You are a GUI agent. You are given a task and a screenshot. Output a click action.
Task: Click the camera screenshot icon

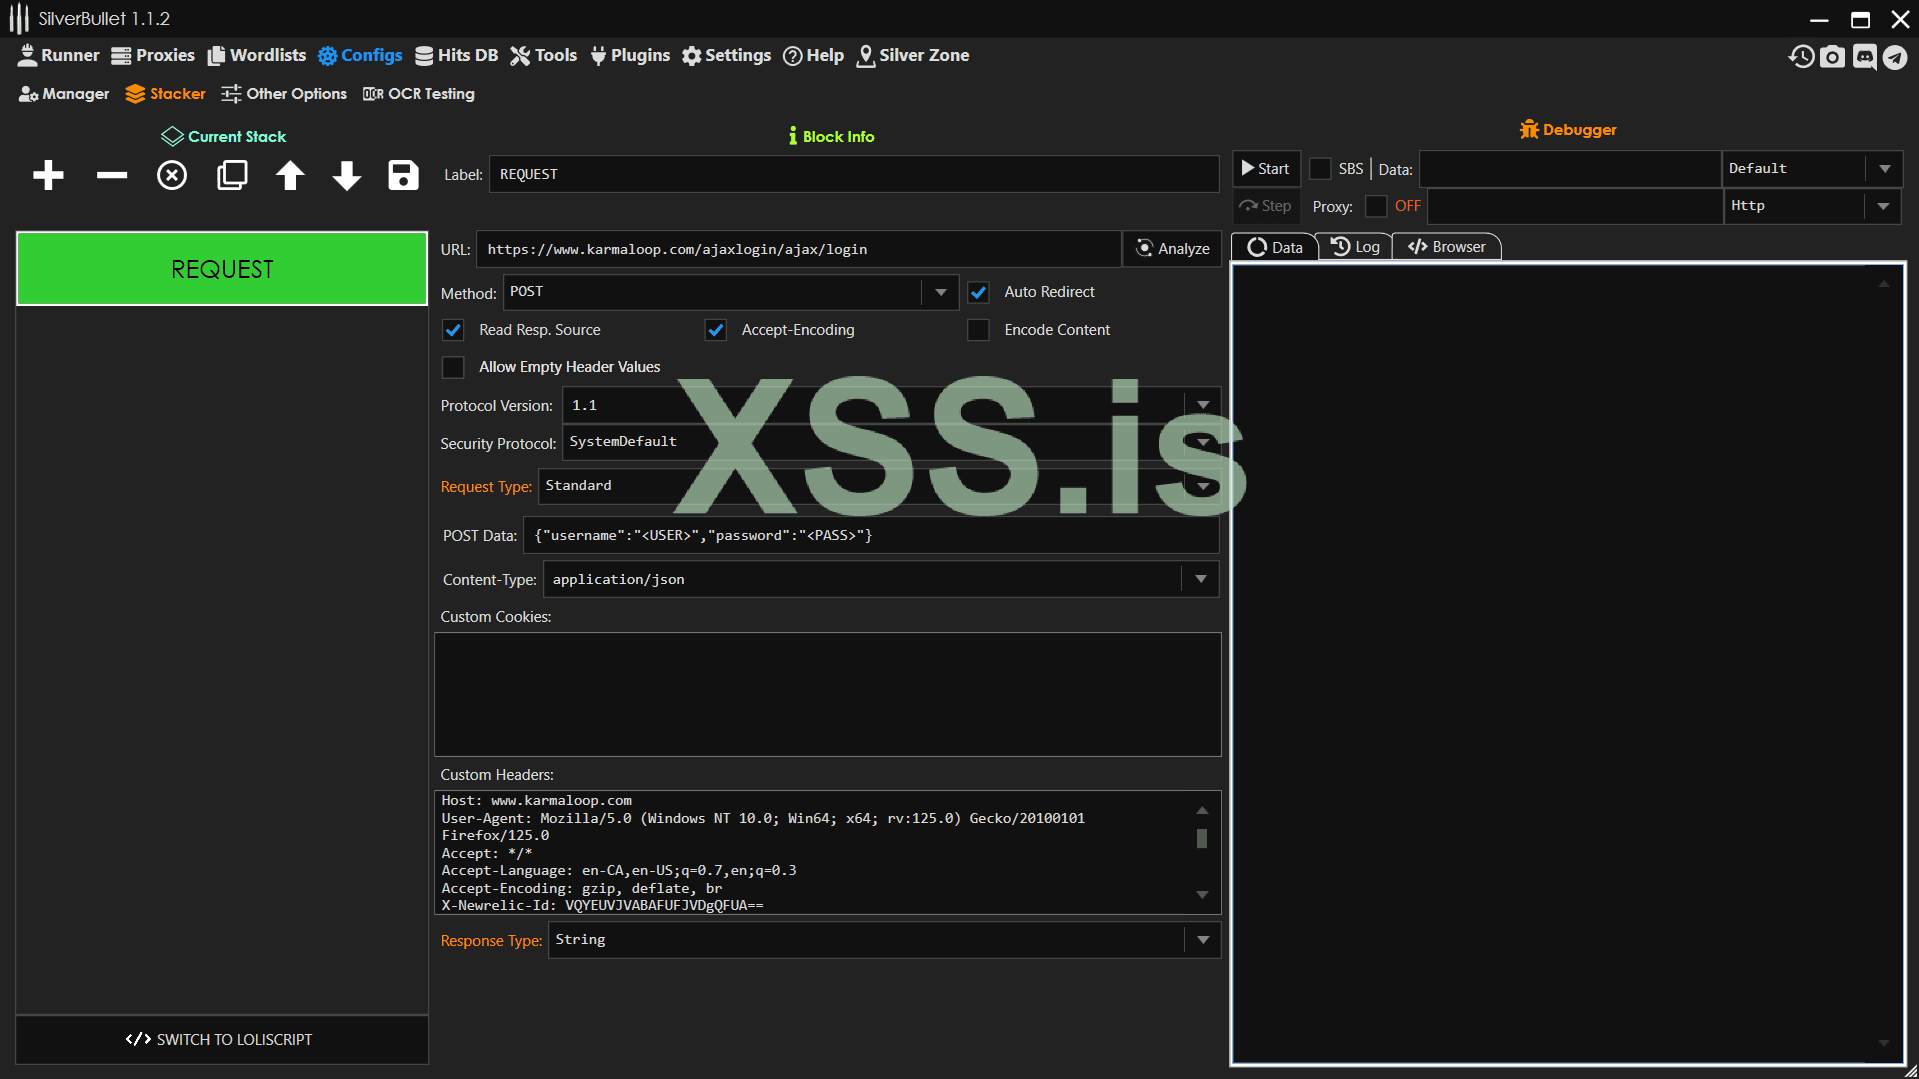click(1832, 57)
